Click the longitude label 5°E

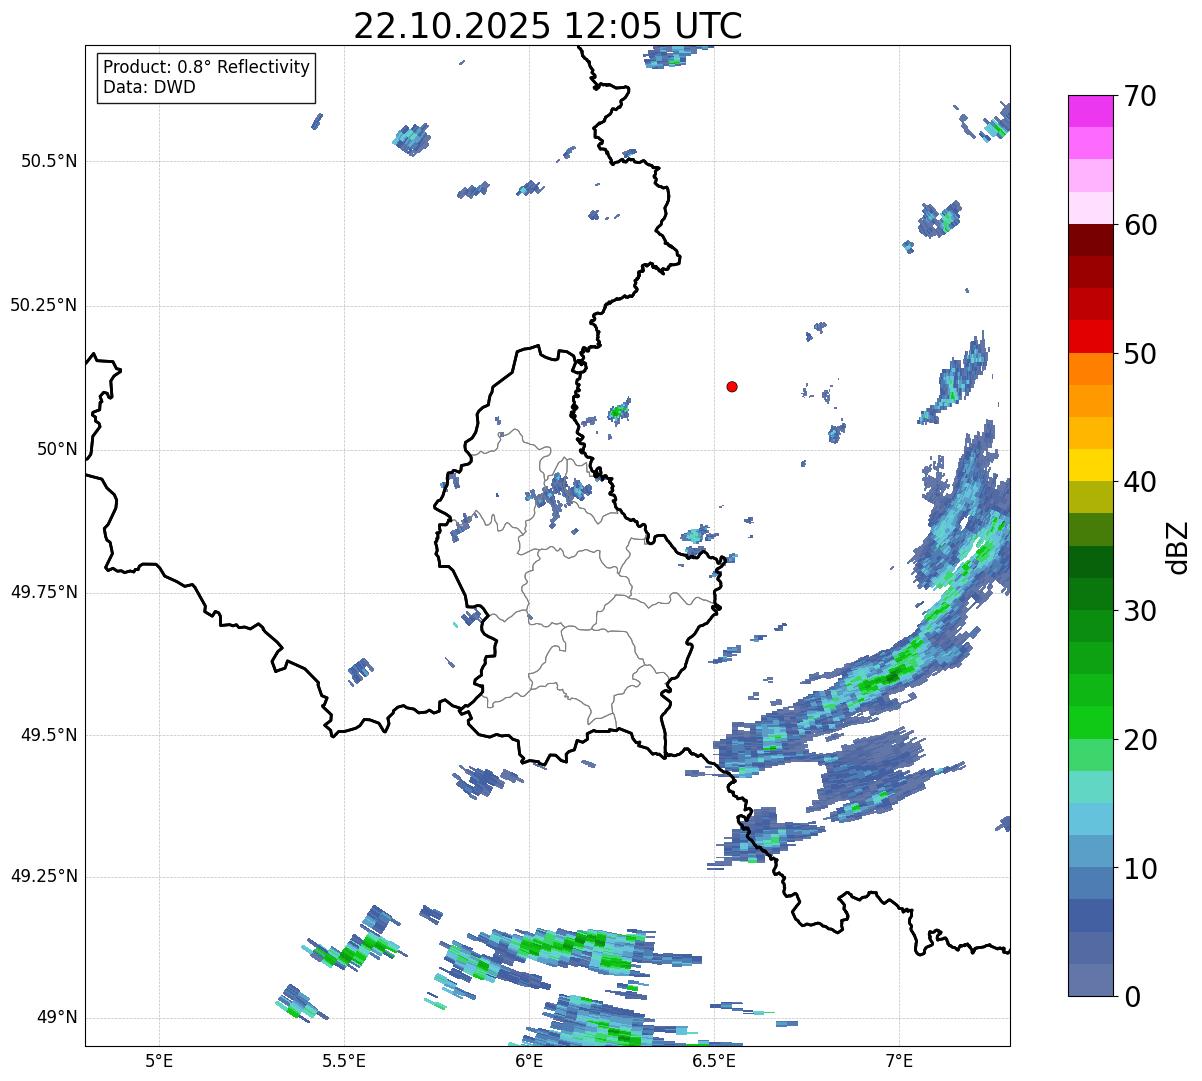click(159, 1060)
